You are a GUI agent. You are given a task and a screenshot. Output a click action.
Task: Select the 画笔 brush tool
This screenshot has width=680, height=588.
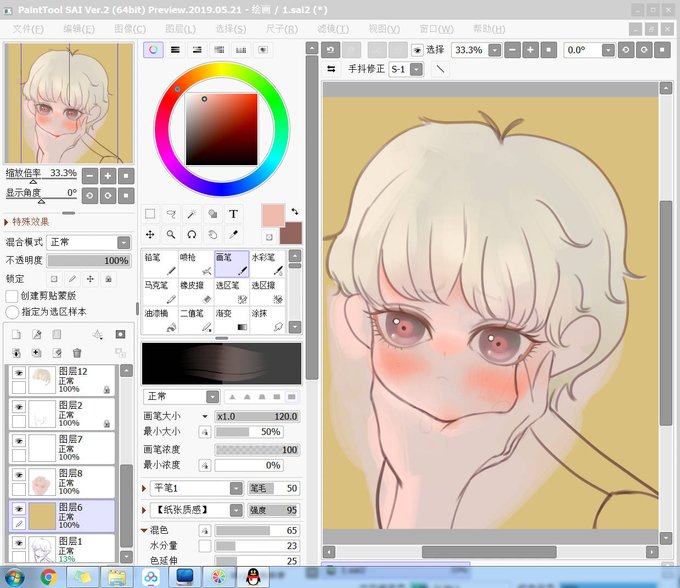[232, 264]
